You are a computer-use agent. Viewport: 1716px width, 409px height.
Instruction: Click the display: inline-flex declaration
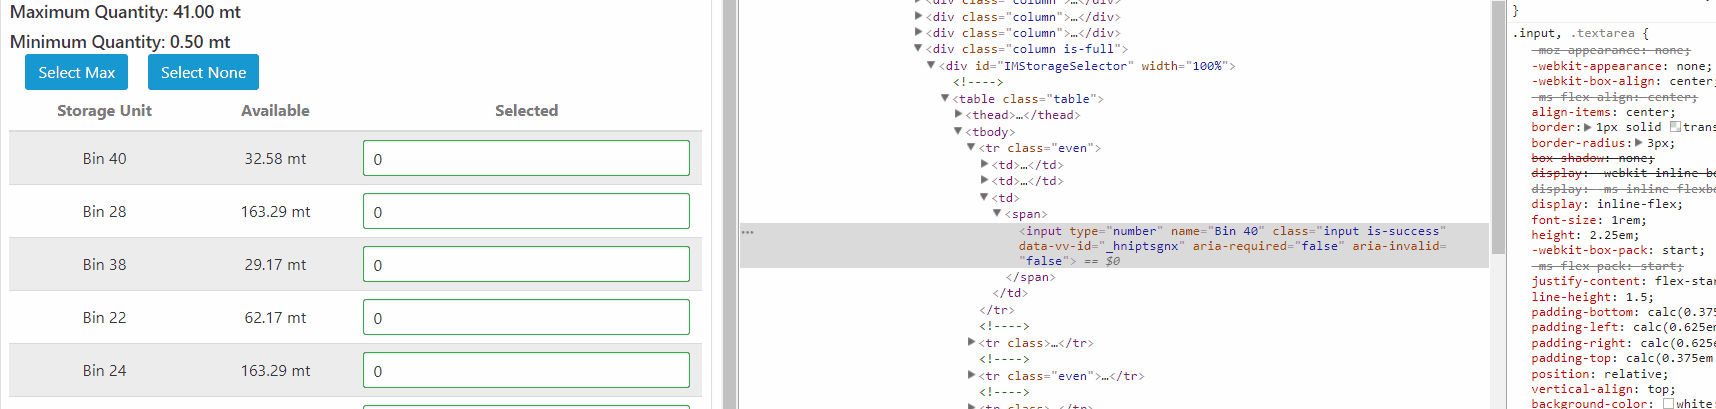[x=1607, y=204]
